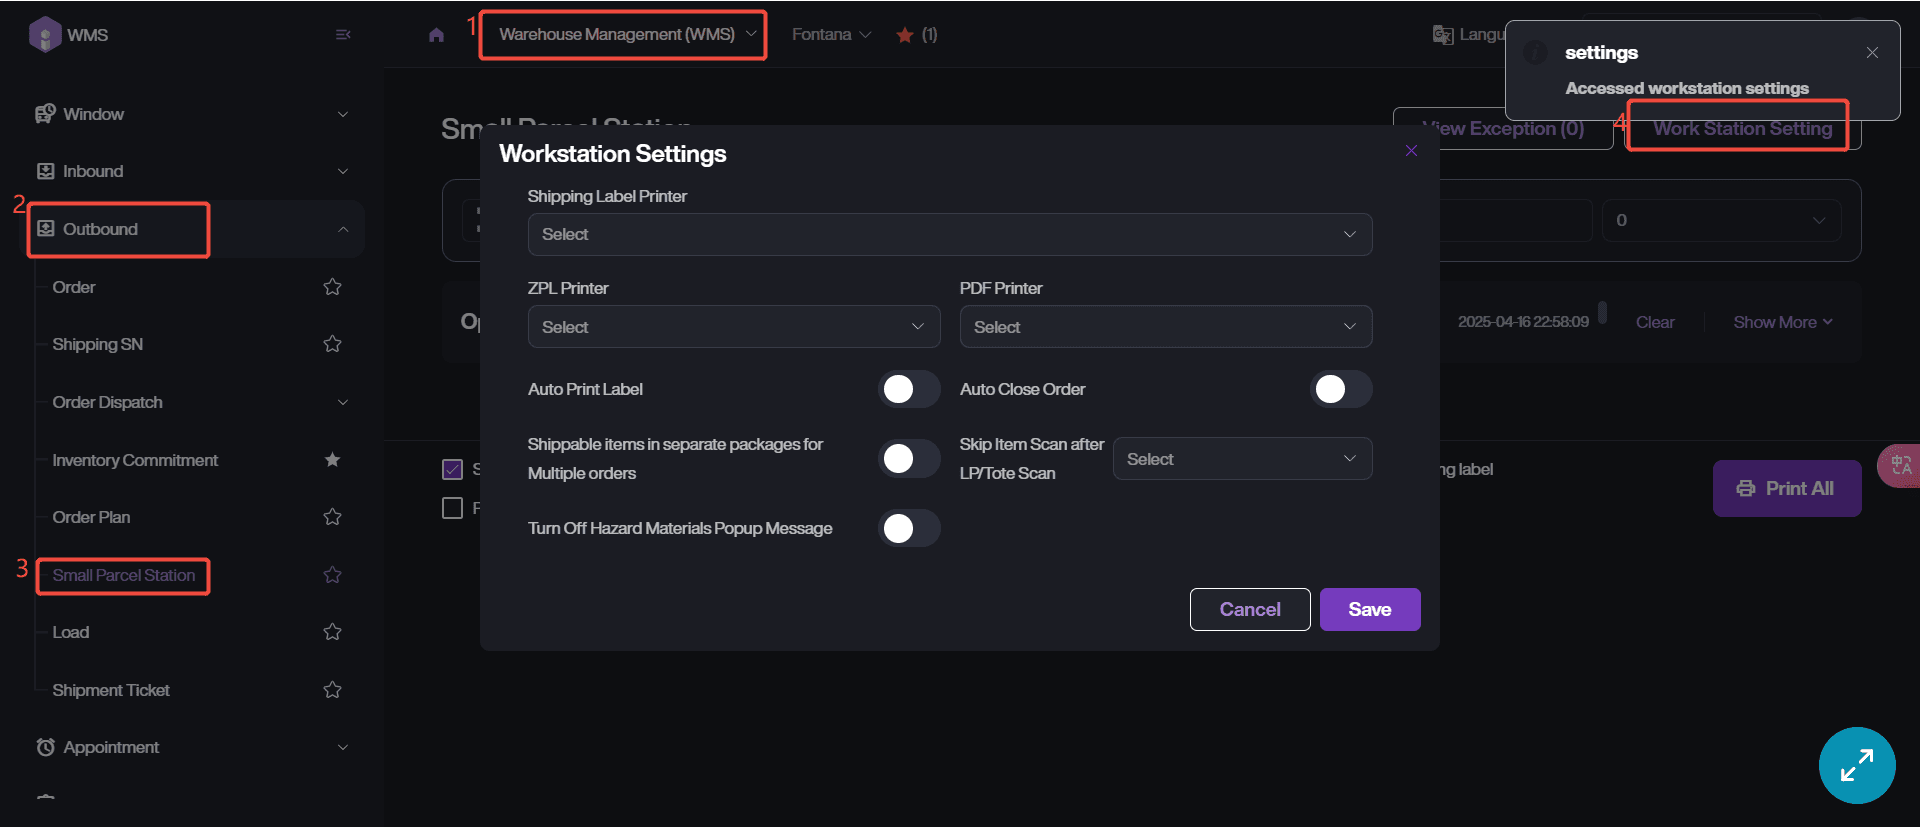This screenshot has width=1920, height=827.
Task: Open Order menu item
Action: pos(74,287)
